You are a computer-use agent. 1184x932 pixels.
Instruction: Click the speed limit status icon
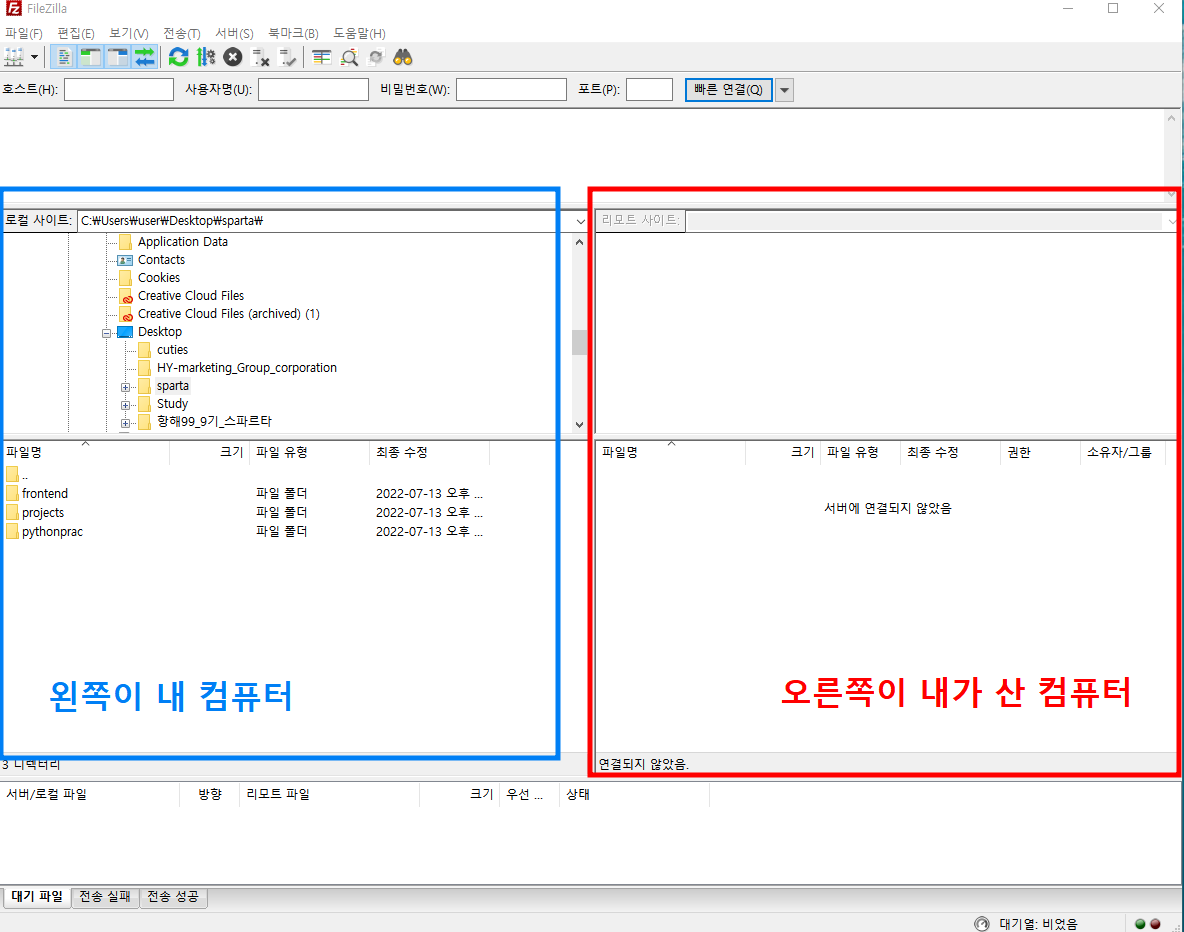(982, 923)
